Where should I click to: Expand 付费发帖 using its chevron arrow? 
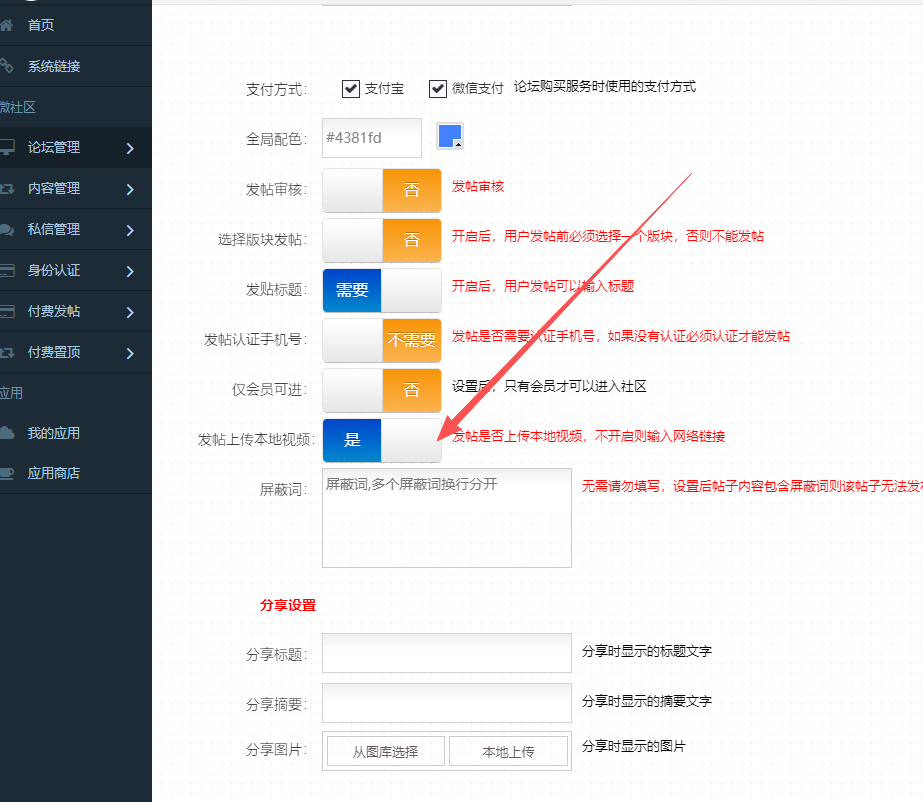(130, 312)
